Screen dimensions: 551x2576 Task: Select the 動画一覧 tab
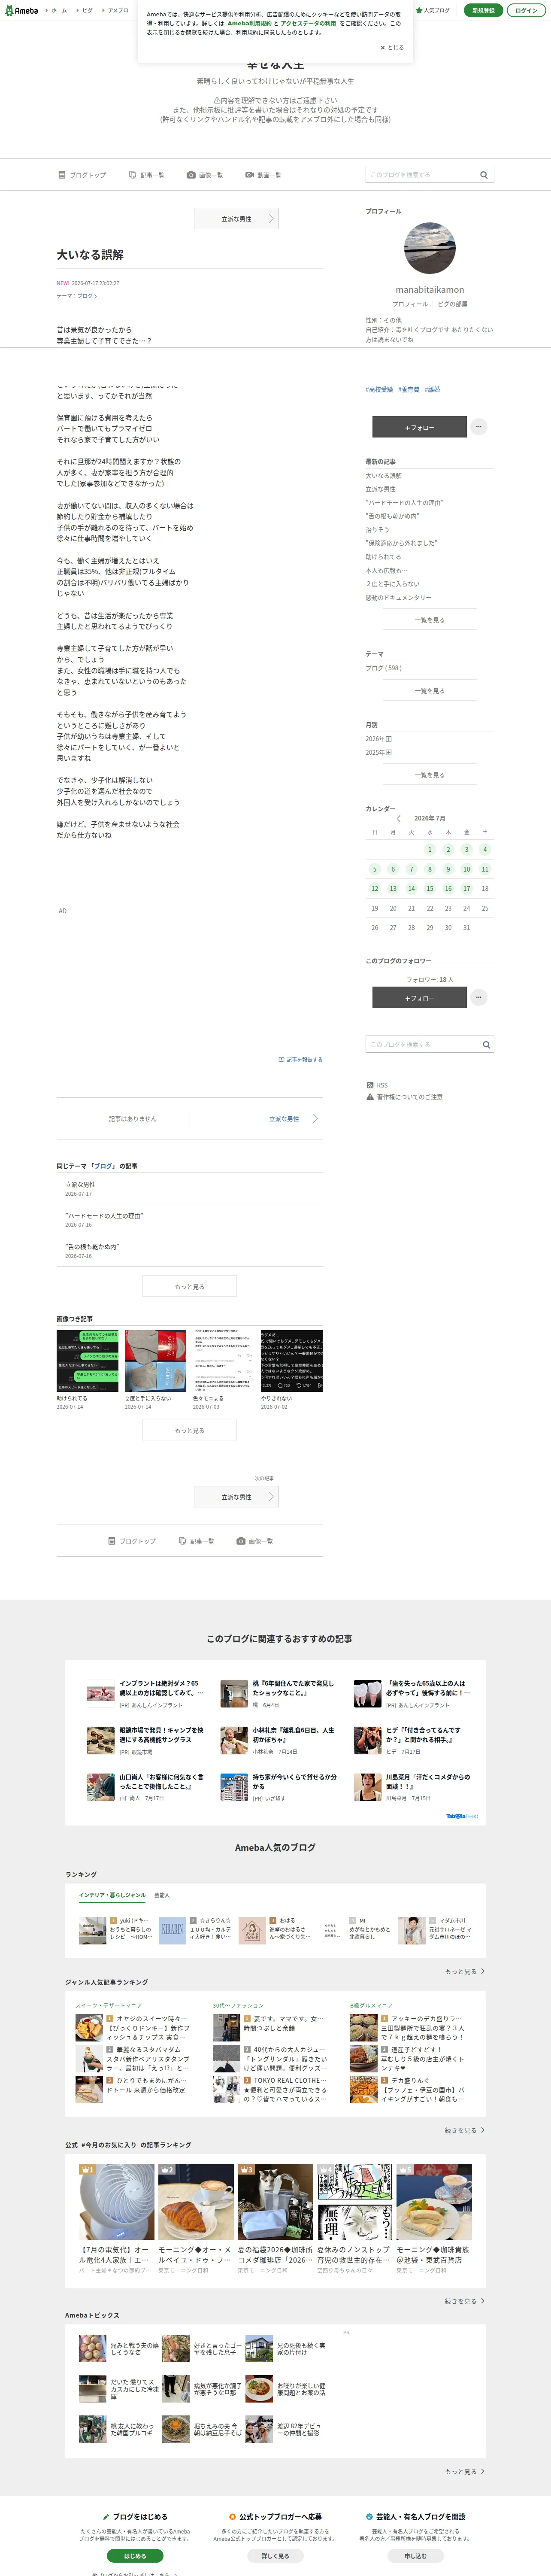tap(263, 175)
